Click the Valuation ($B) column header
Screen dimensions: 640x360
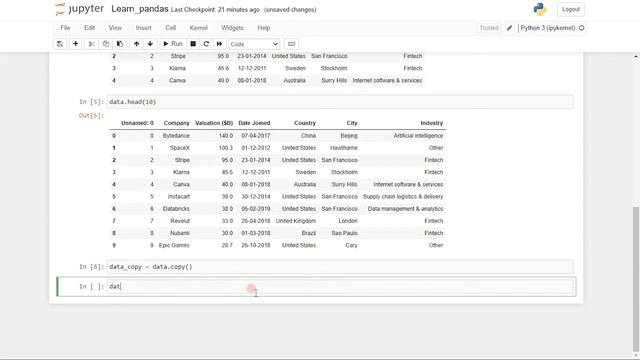214,123
